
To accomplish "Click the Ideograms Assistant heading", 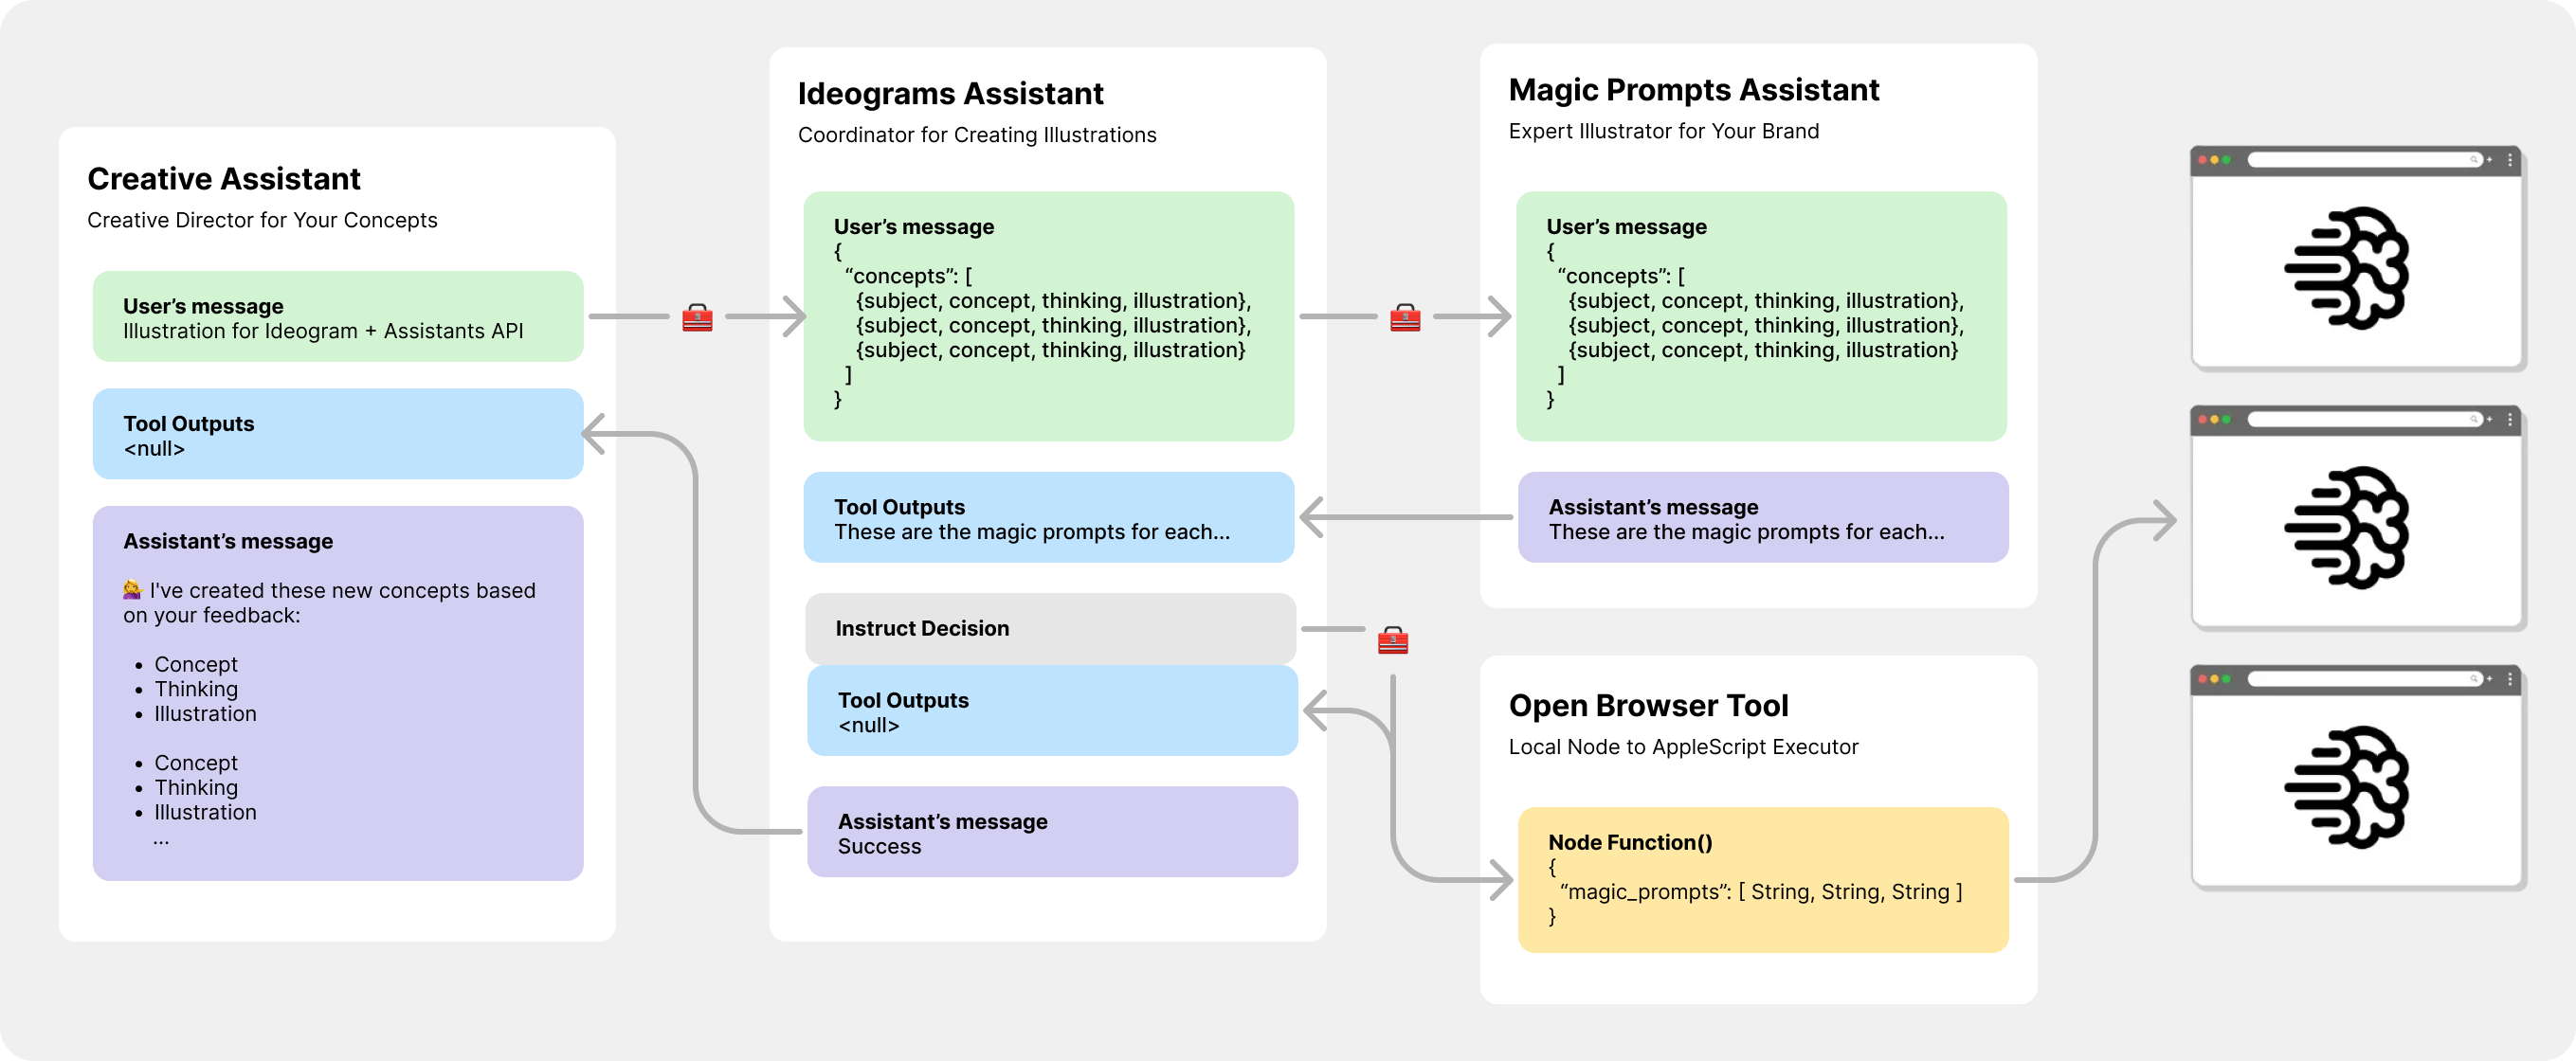I will [x=950, y=94].
